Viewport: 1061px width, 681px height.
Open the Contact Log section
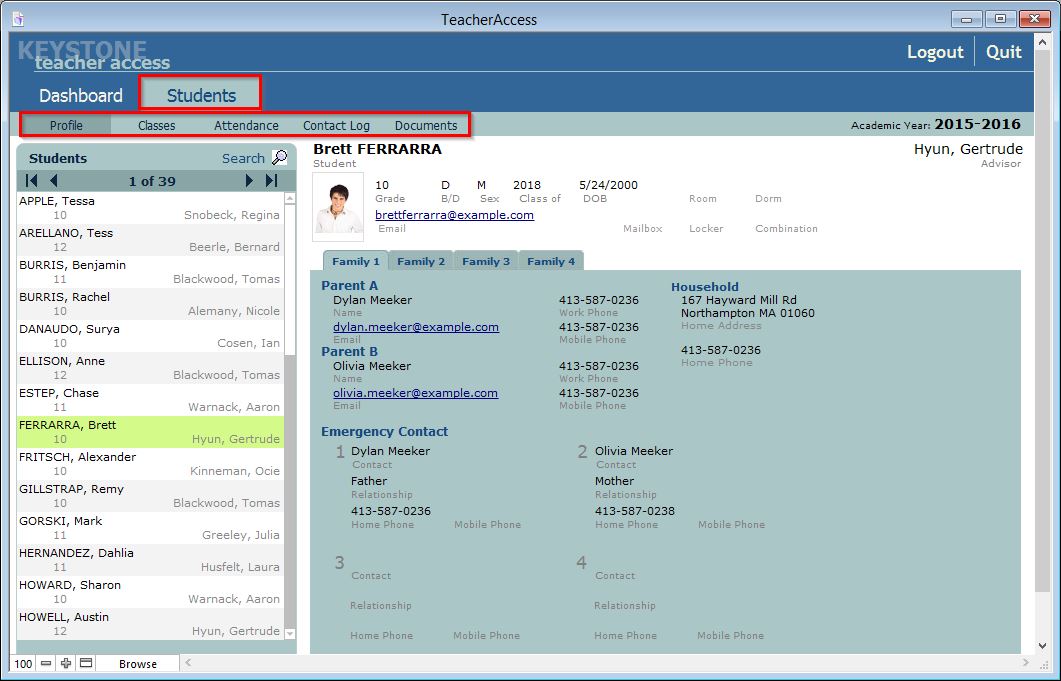pos(336,126)
